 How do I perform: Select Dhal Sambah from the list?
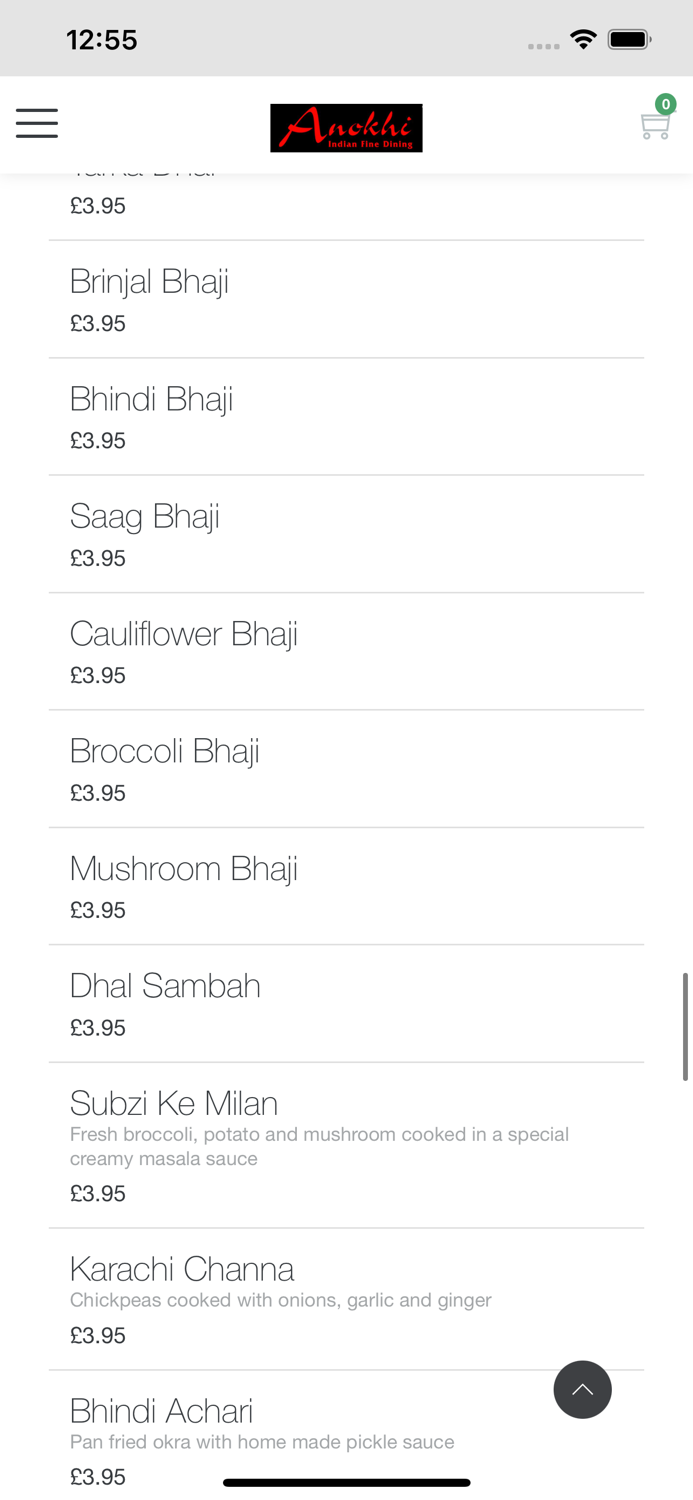click(165, 987)
